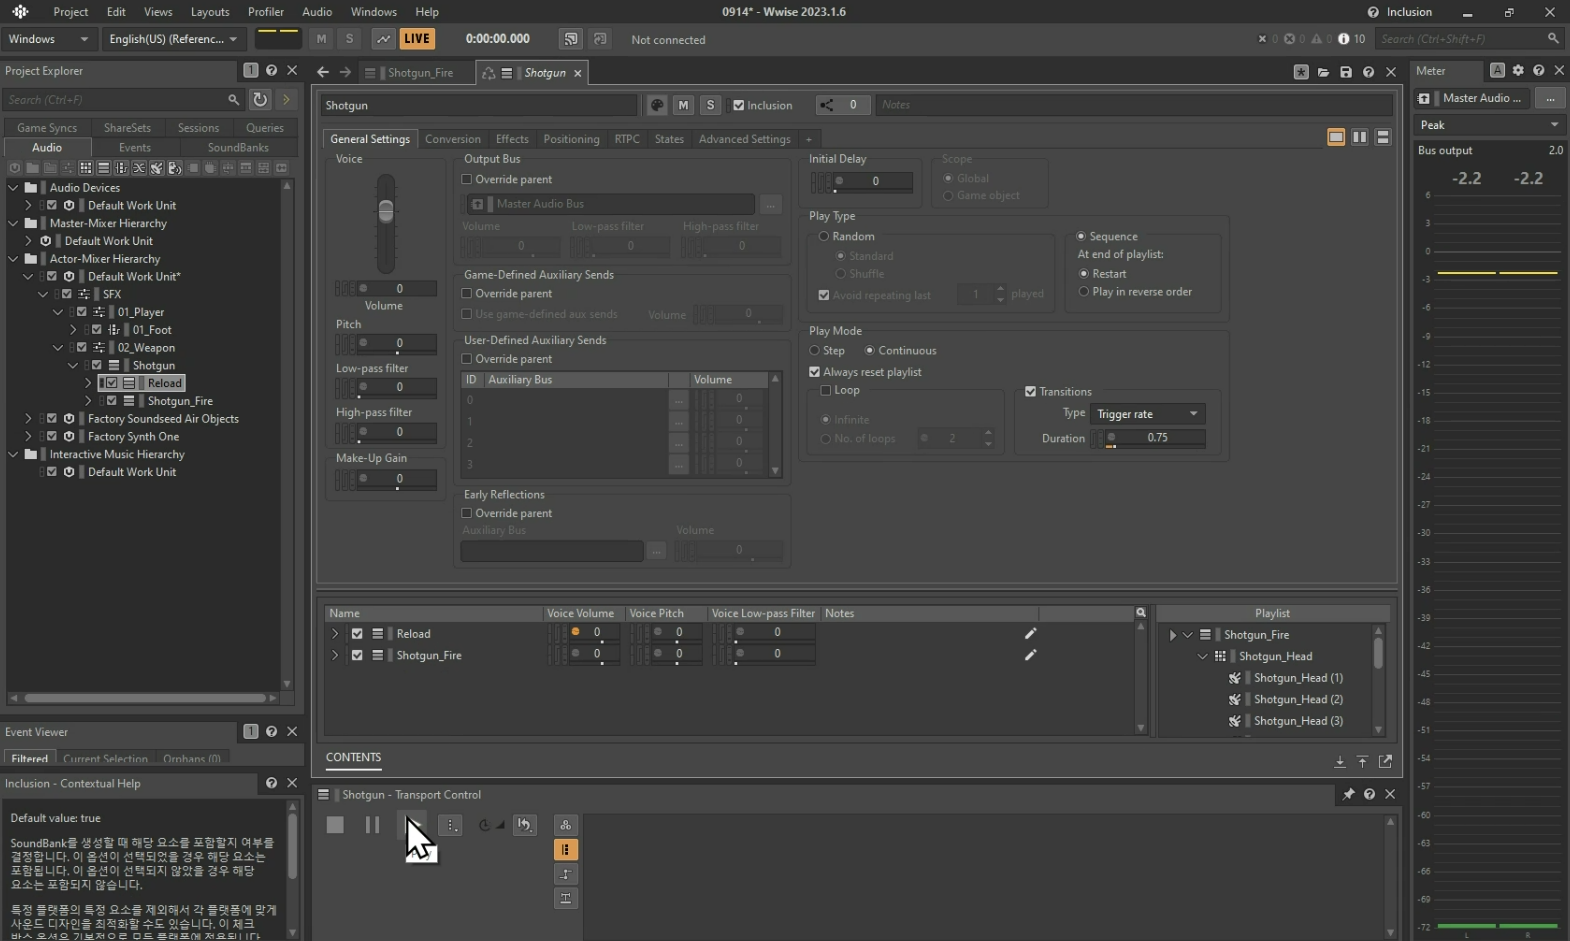Image resolution: width=1570 pixels, height=941 pixels.
Task: Click the Voice Volume fader handle
Action: (386, 210)
